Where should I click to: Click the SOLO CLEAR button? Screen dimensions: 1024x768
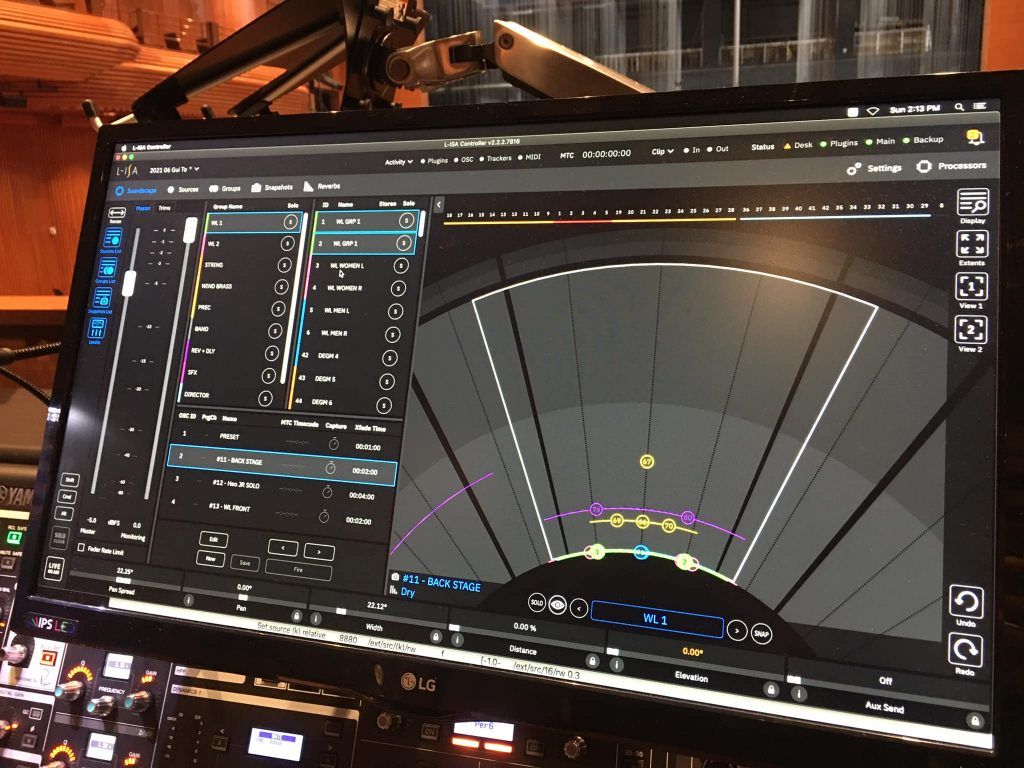click(59, 539)
